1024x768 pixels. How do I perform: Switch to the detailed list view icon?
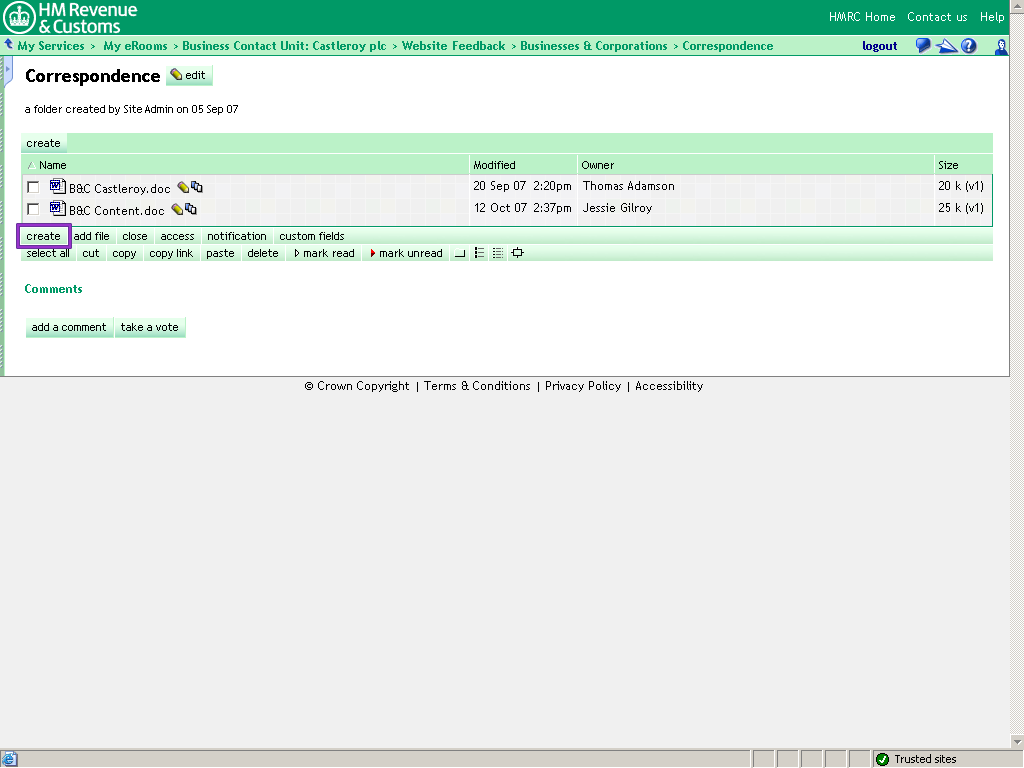tap(498, 253)
